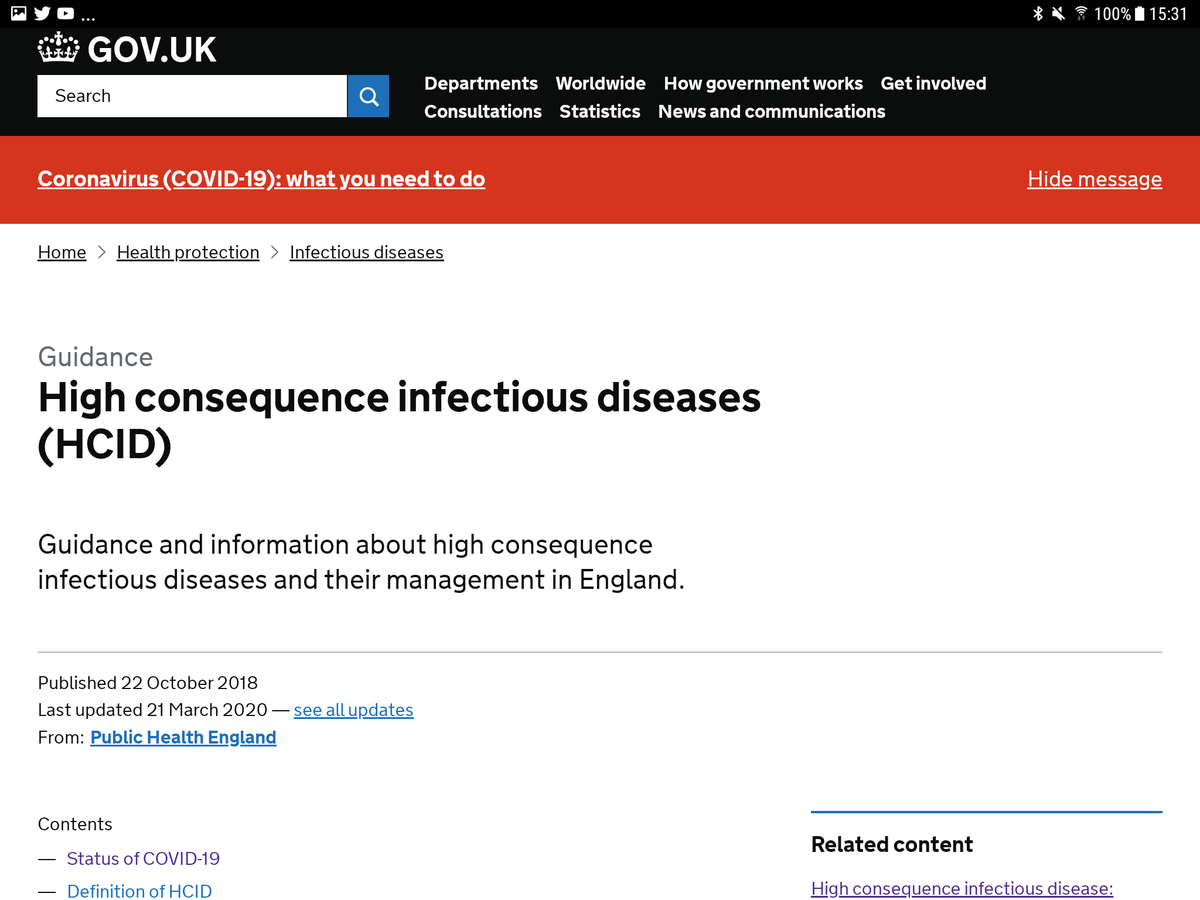Open News and communications
1200x900 pixels.
[x=772, y=112]
